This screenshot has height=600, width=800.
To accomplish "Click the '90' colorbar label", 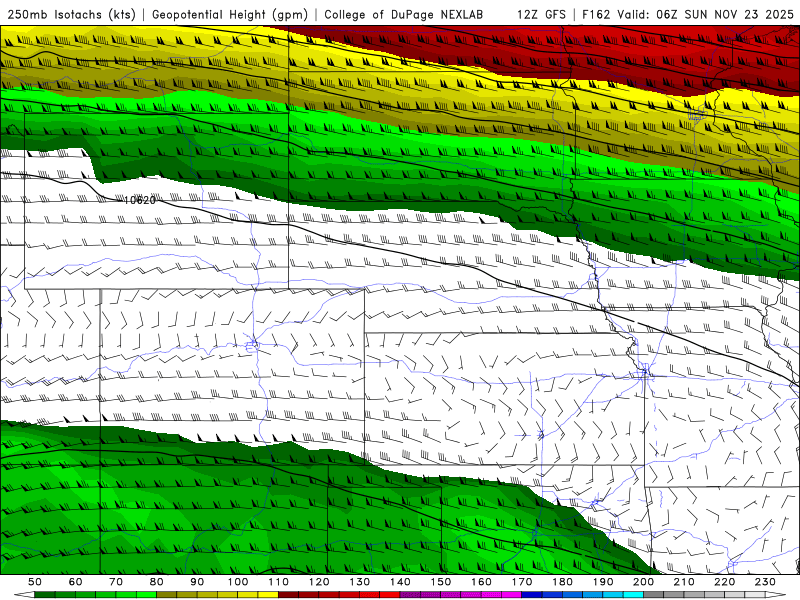I will click(197, 582).
